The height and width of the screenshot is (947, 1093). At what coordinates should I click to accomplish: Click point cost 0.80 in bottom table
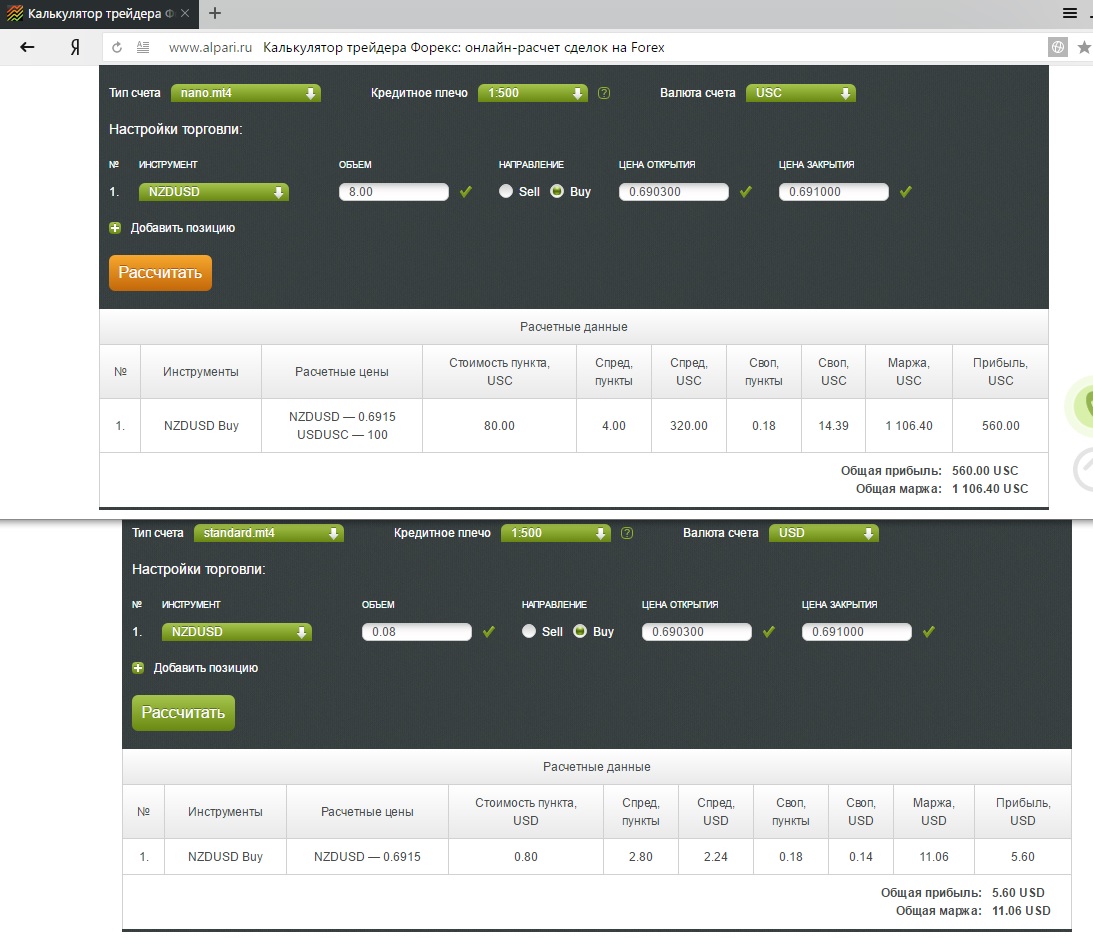pos(526,856)
